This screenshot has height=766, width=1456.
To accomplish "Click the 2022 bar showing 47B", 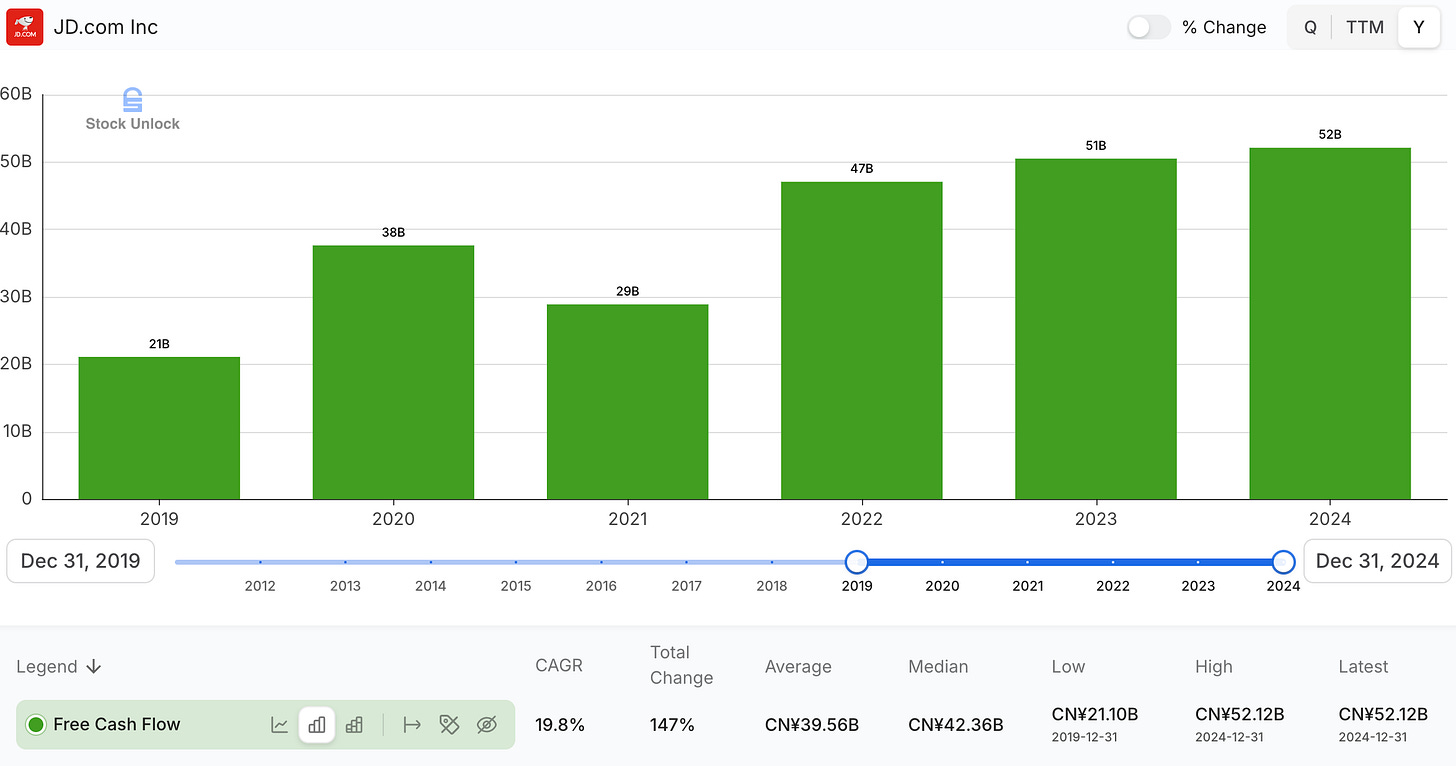I will pyautogui.click(x=861, y=340).
